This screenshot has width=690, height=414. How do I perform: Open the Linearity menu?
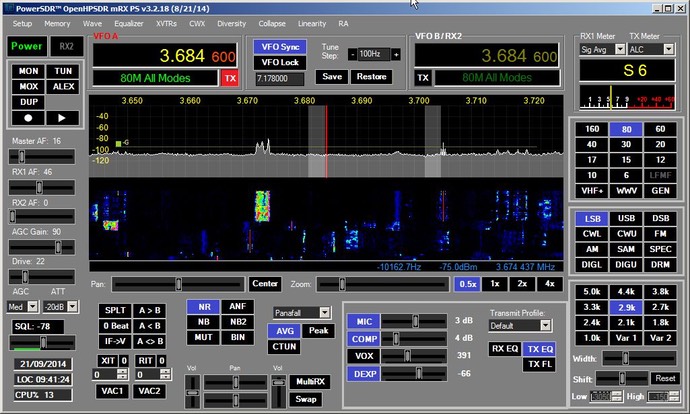(x=312, y=24)
